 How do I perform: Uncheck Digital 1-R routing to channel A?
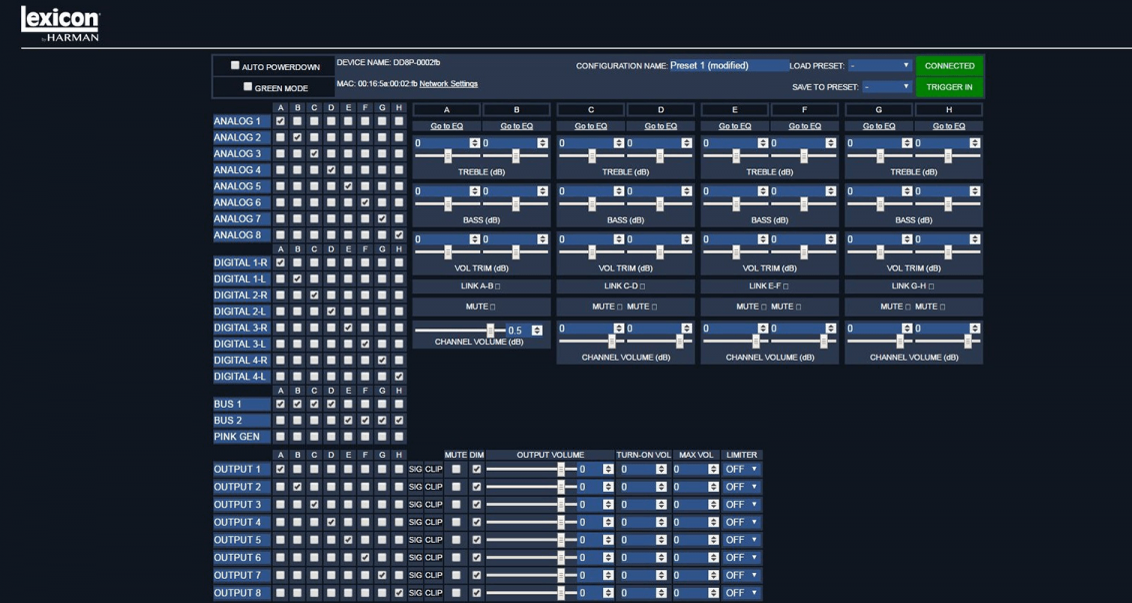click(x=280, y=262)
